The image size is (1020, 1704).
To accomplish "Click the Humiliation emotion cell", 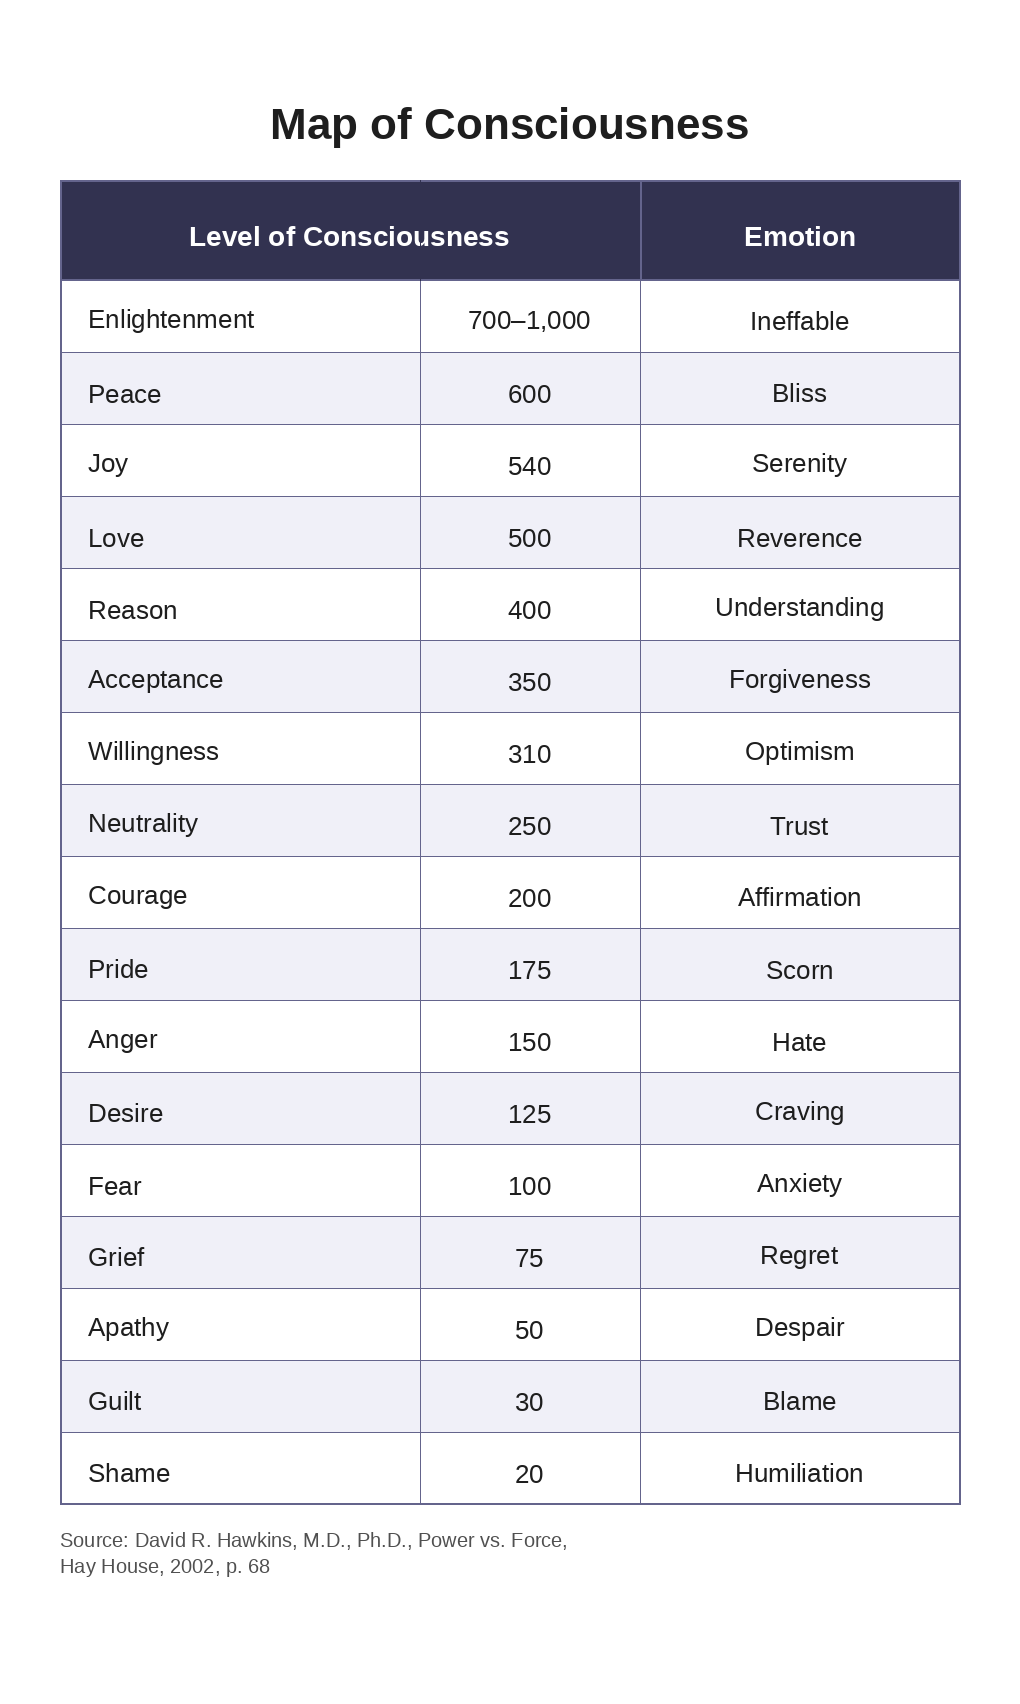I will (x=799, y=1474).
